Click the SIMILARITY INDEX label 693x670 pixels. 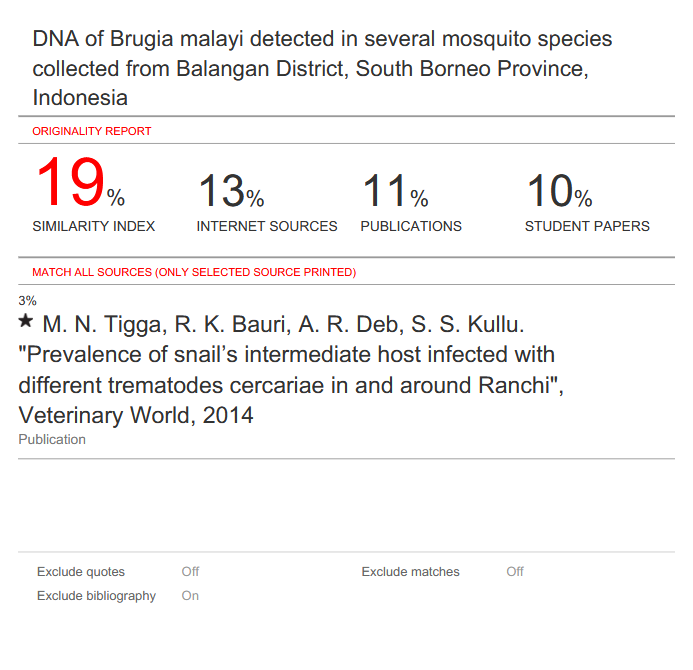coord(94,226)
